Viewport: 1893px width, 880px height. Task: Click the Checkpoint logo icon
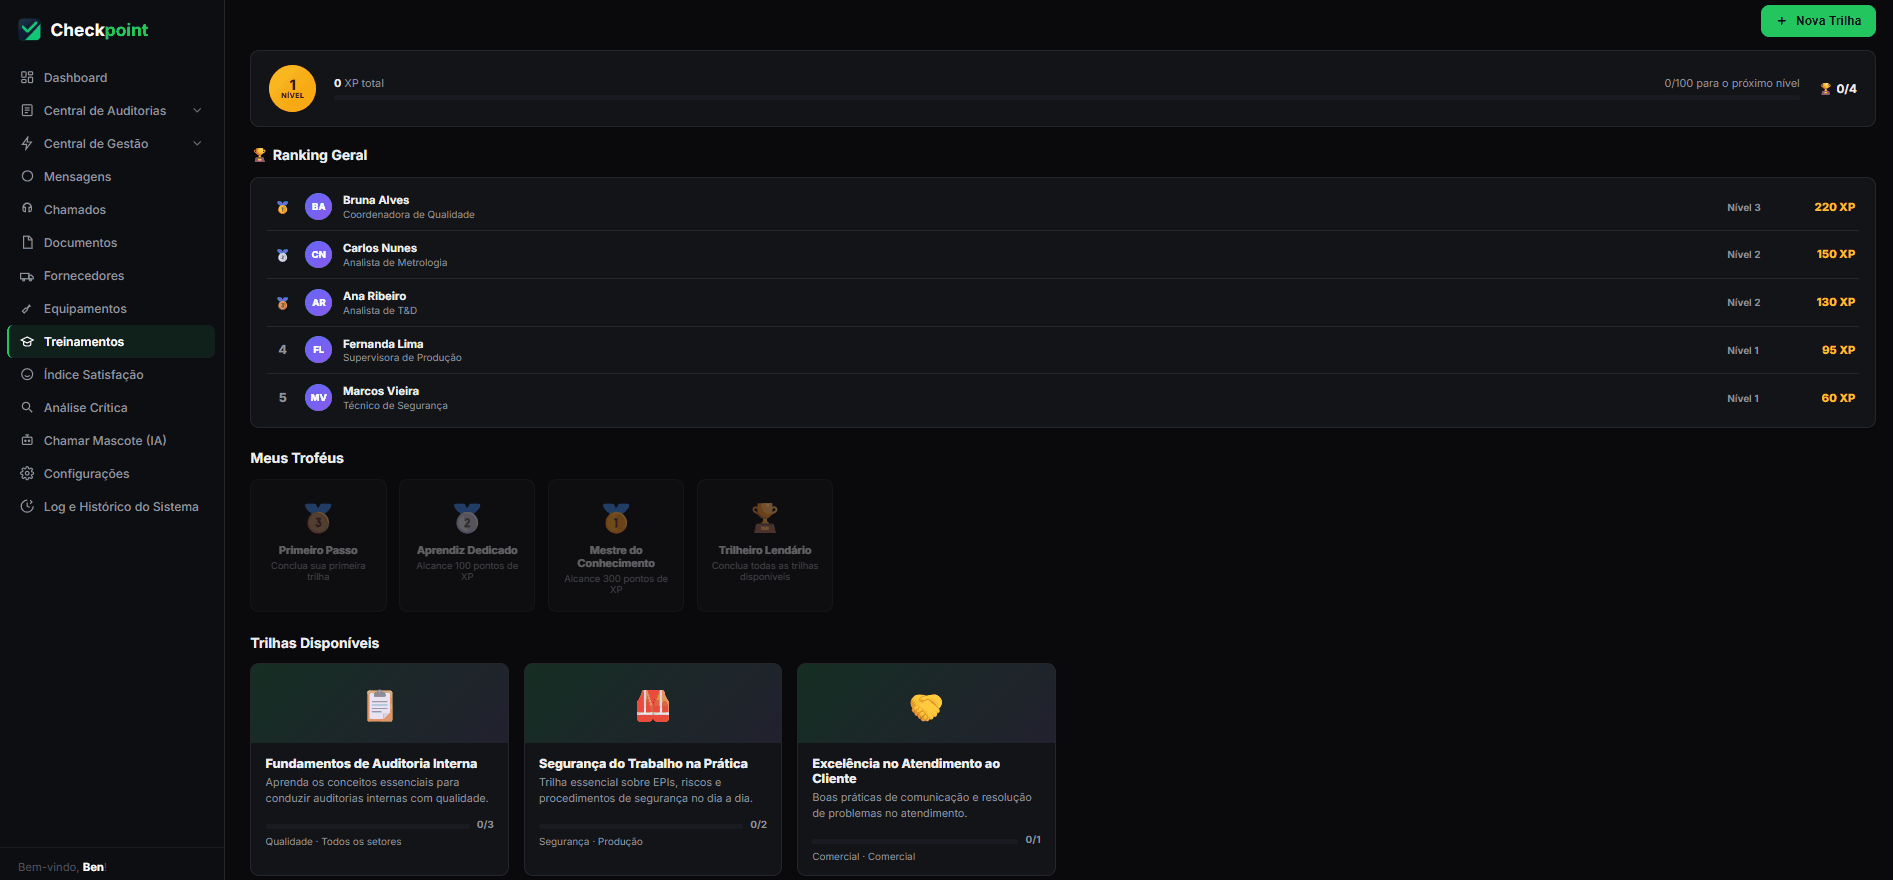coord(30,30)
